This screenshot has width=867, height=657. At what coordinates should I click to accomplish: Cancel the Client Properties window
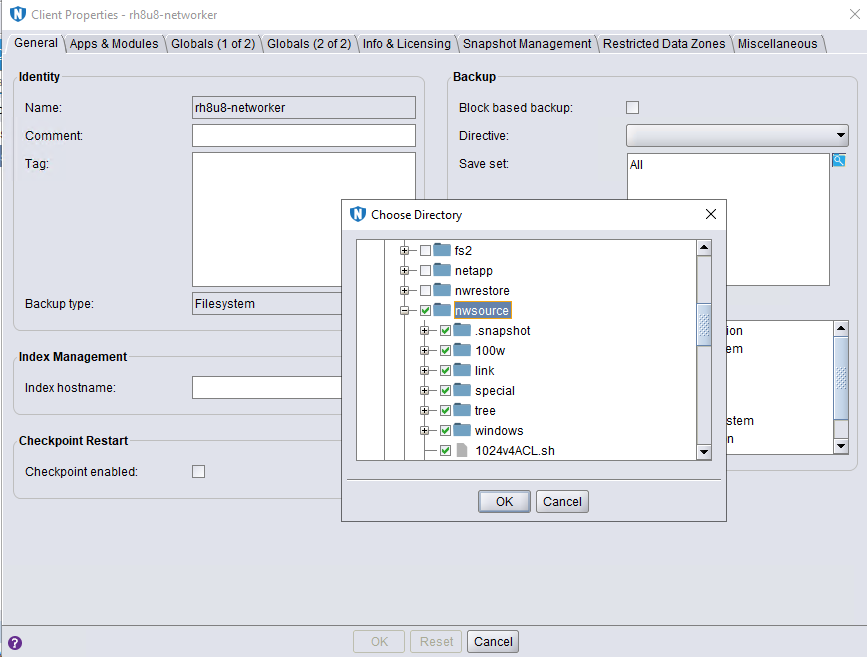pyautogui.click(x=493, y=642)
